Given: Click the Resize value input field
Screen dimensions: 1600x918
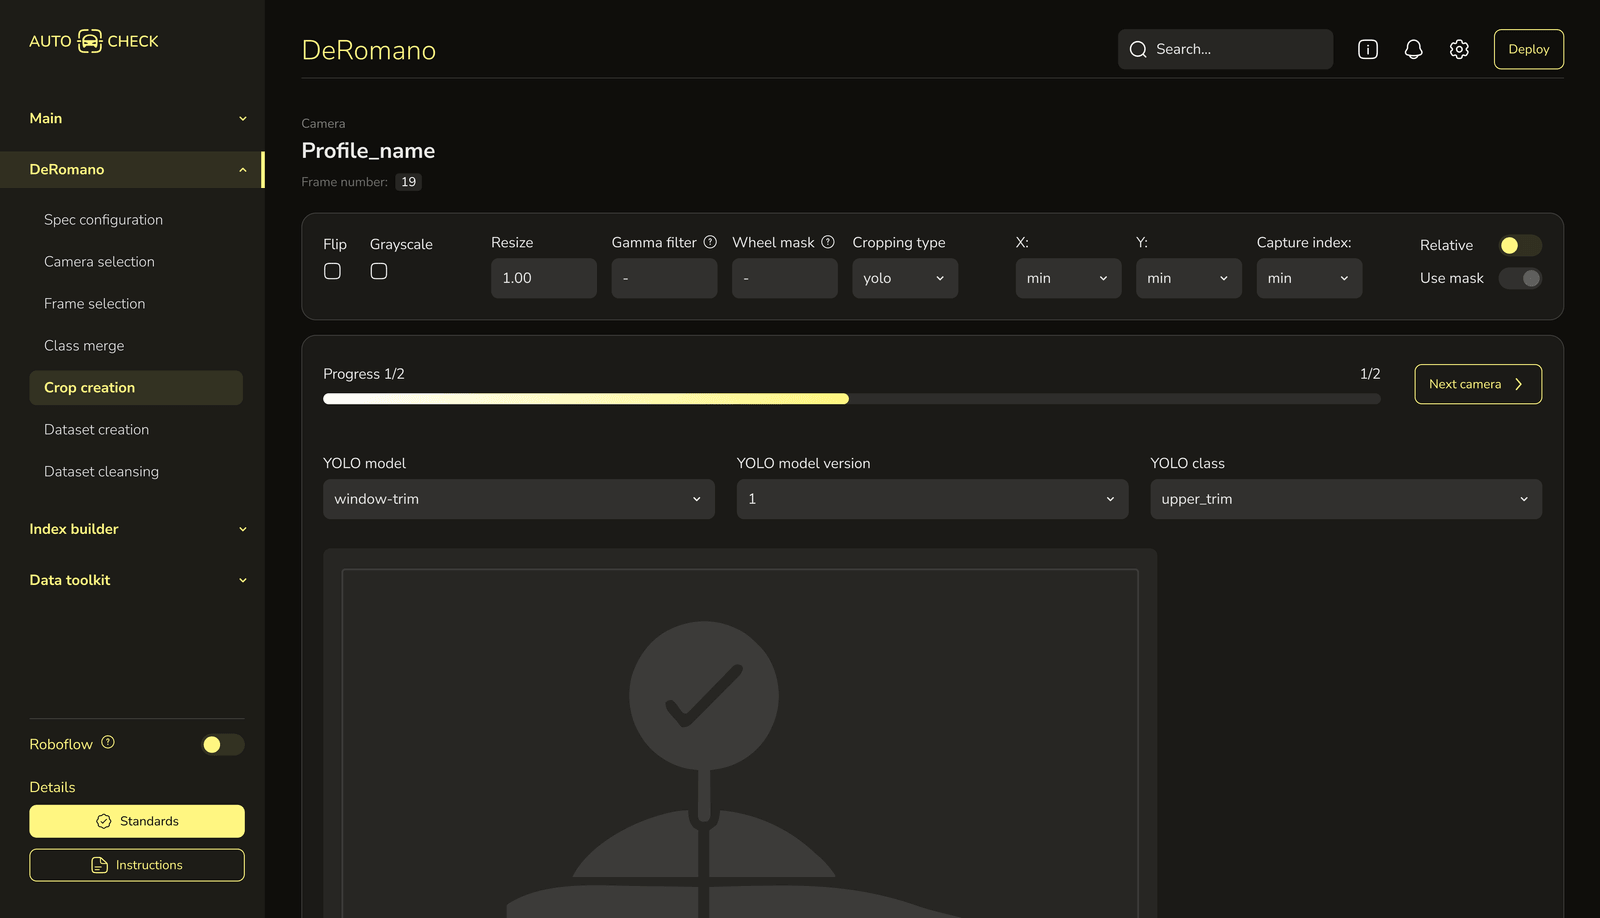Looking at the screenshot, I should 543,278.
